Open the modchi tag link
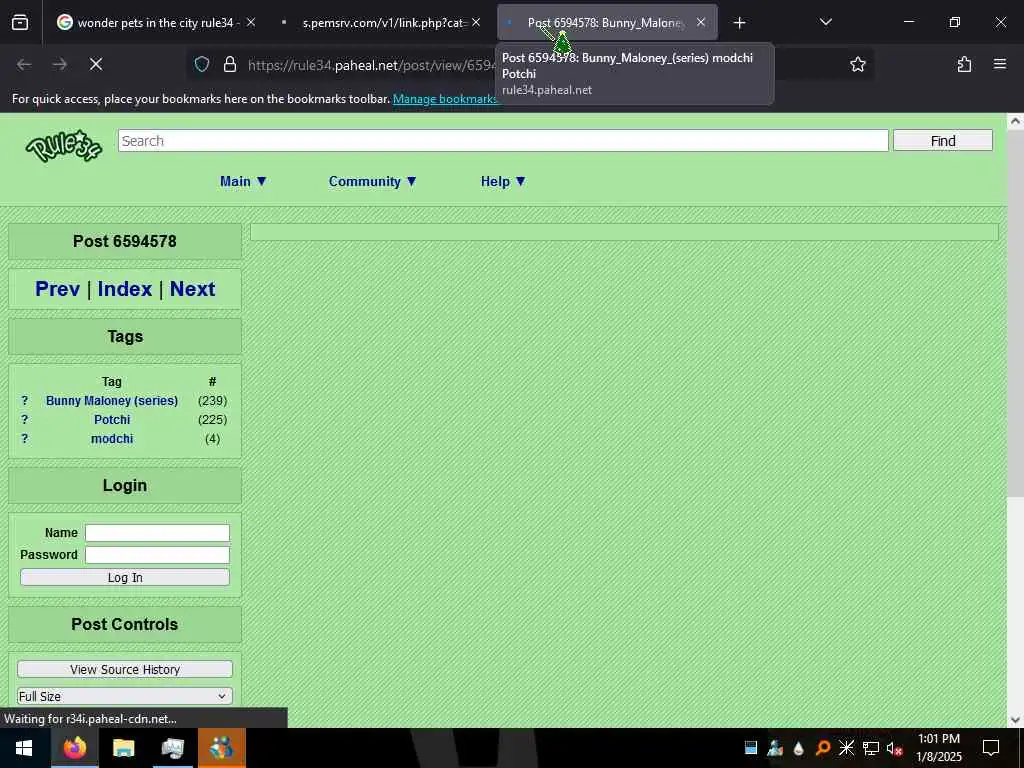 (112, 438)
